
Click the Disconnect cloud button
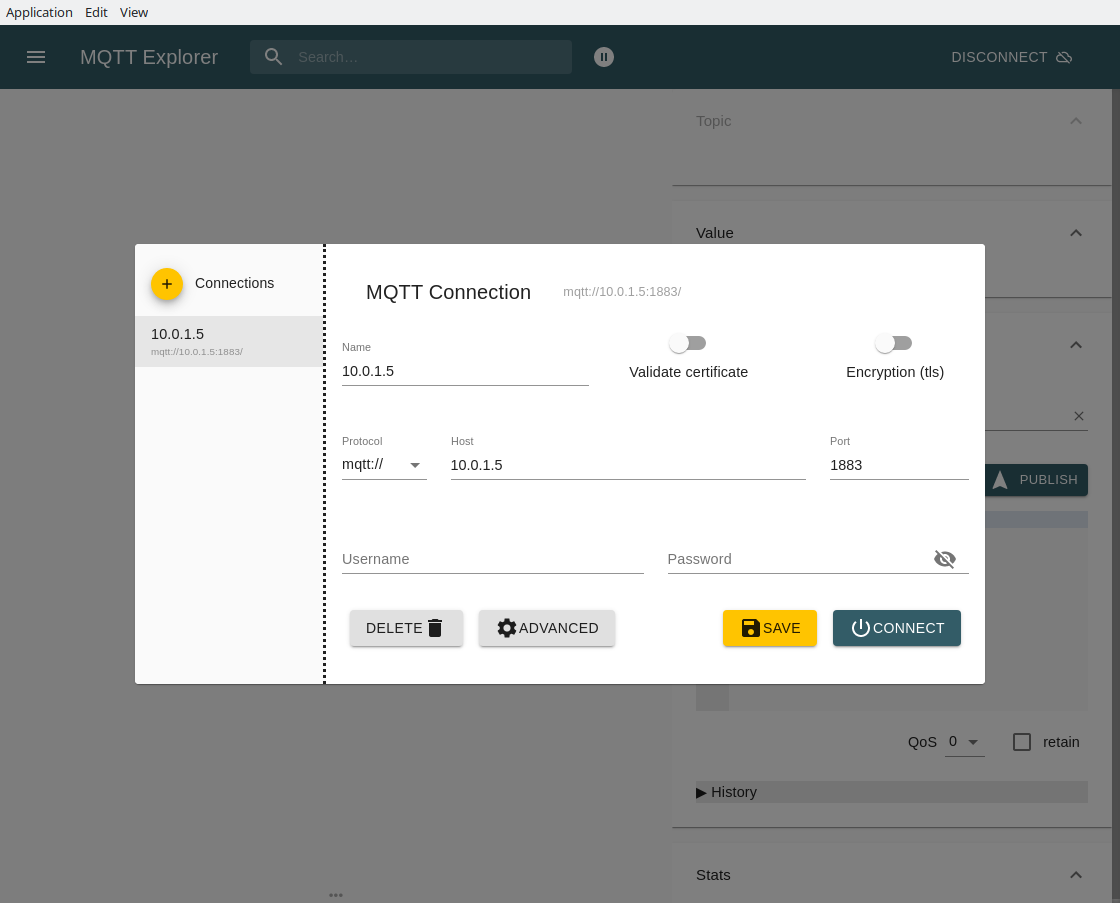[x=1011, y=57]
